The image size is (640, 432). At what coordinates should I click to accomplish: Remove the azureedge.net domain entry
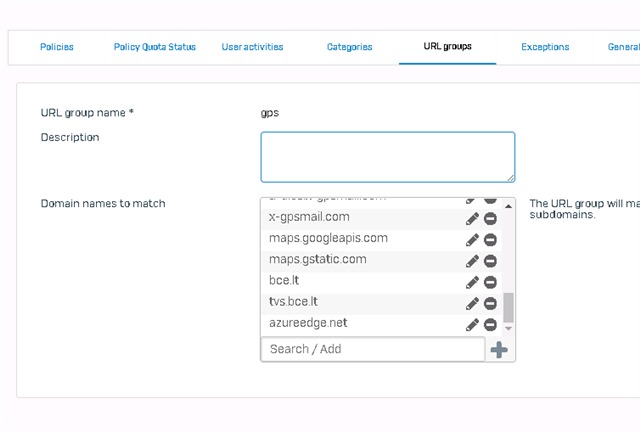490,325
